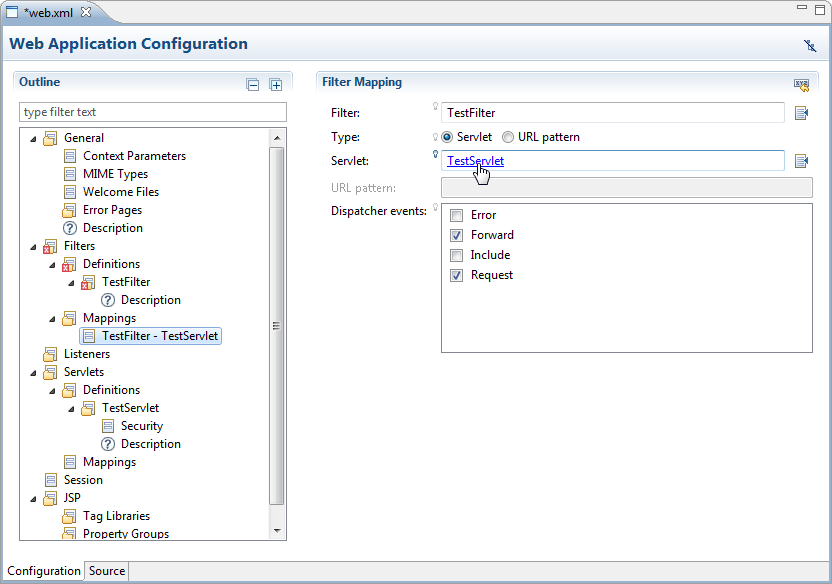Click the Error Pages folder icon
This screenshot has height=584, width=832.
[x=69, y=210]
